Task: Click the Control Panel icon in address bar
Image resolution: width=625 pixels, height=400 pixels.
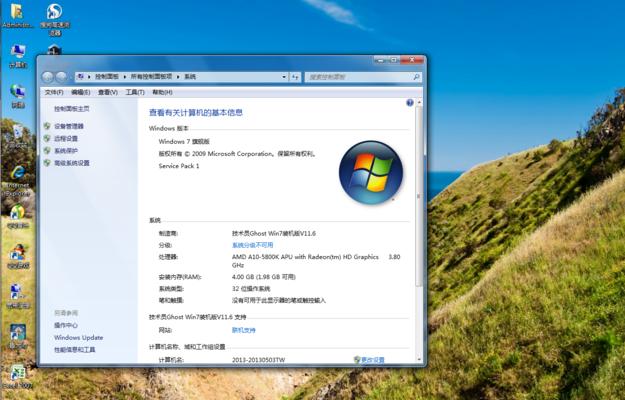Action: point(81,76)
